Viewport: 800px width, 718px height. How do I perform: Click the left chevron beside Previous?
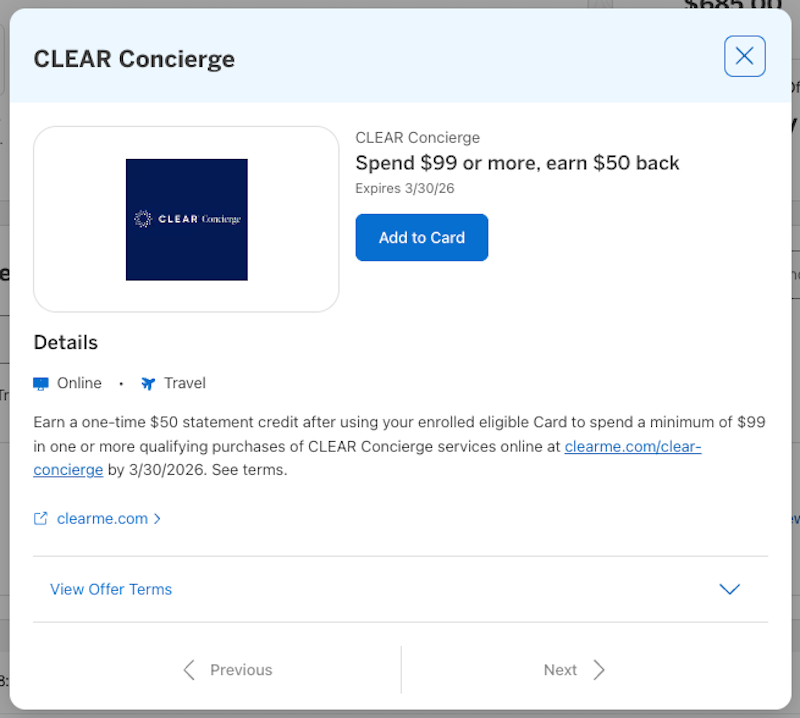pyautogui.click(x=189, y=670)
